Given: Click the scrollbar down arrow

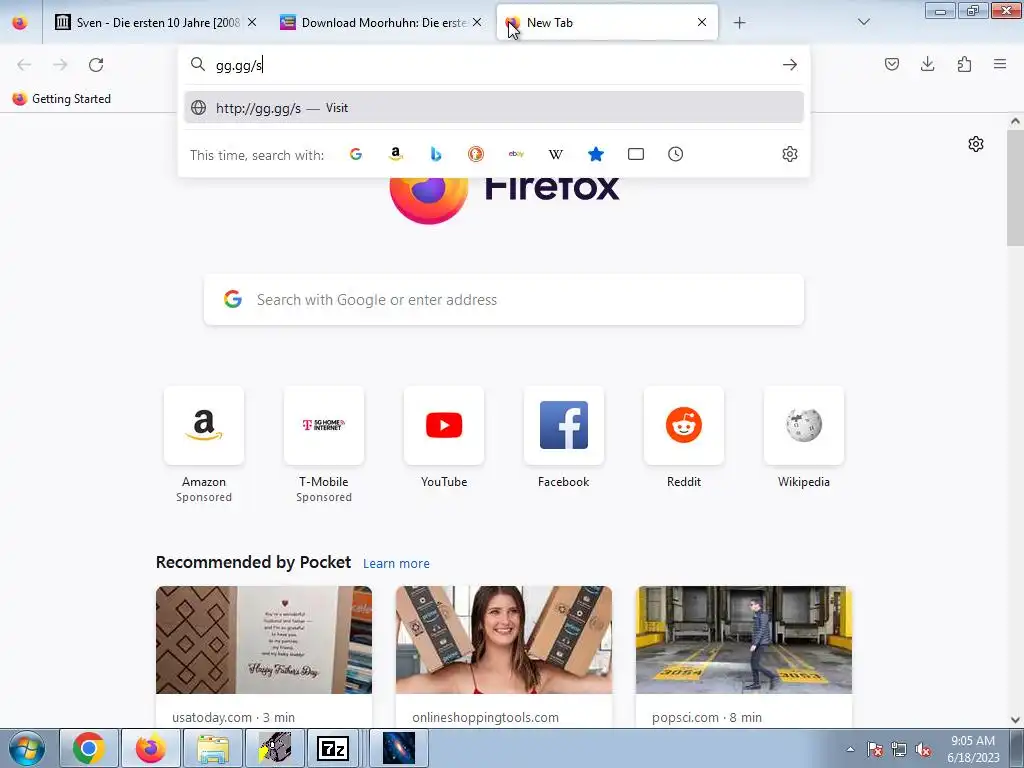Looking at the screenshot, I should coord(1015,720).
